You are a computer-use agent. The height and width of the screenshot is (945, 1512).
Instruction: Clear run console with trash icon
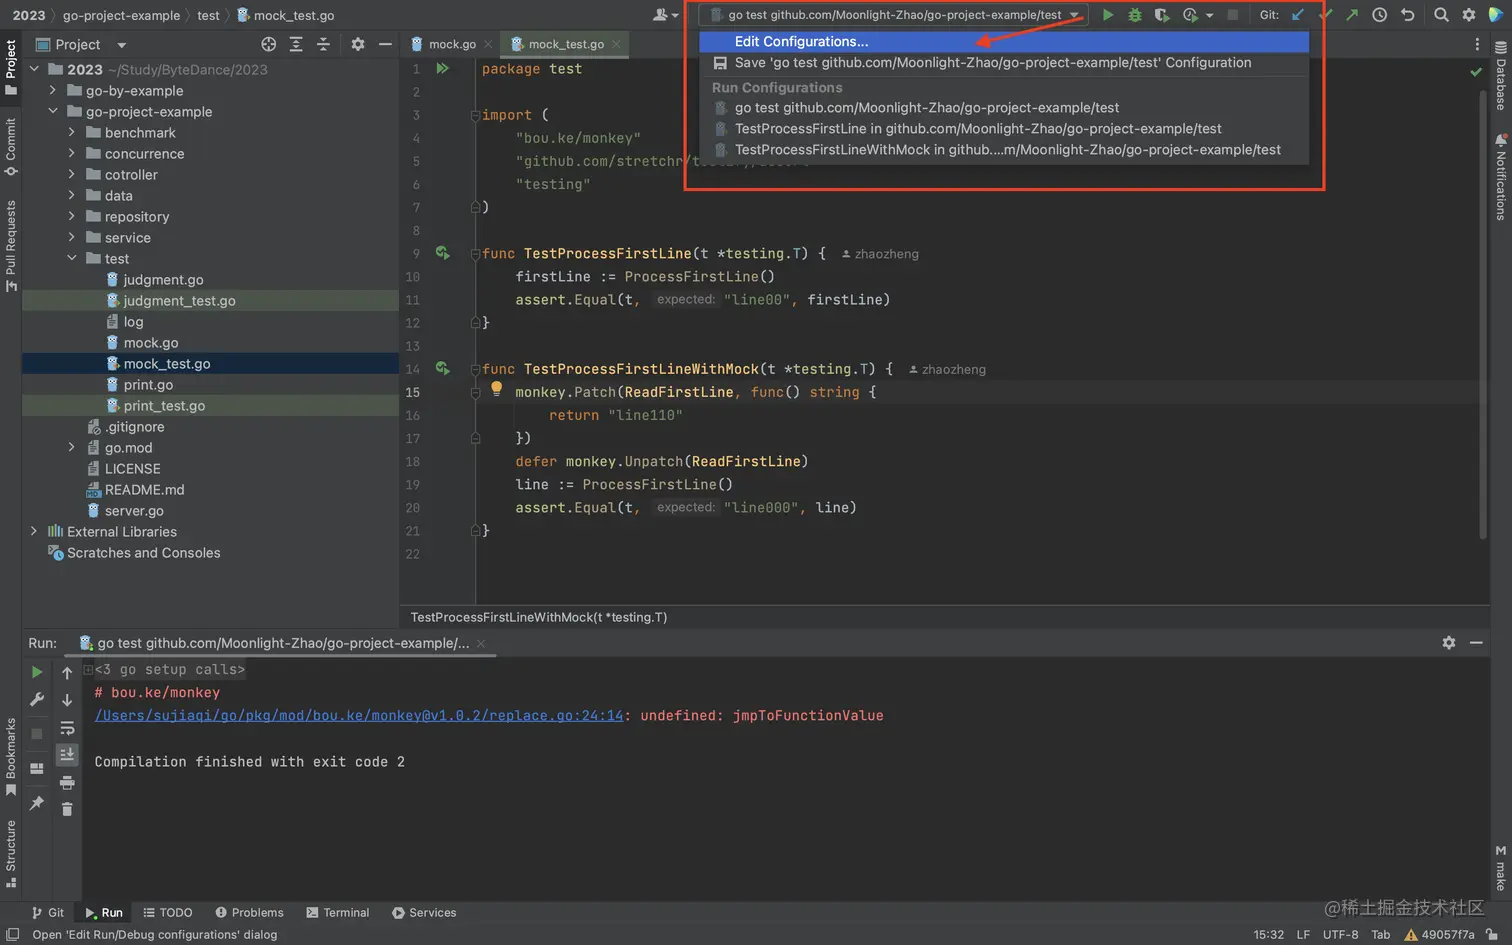(67, 809)
